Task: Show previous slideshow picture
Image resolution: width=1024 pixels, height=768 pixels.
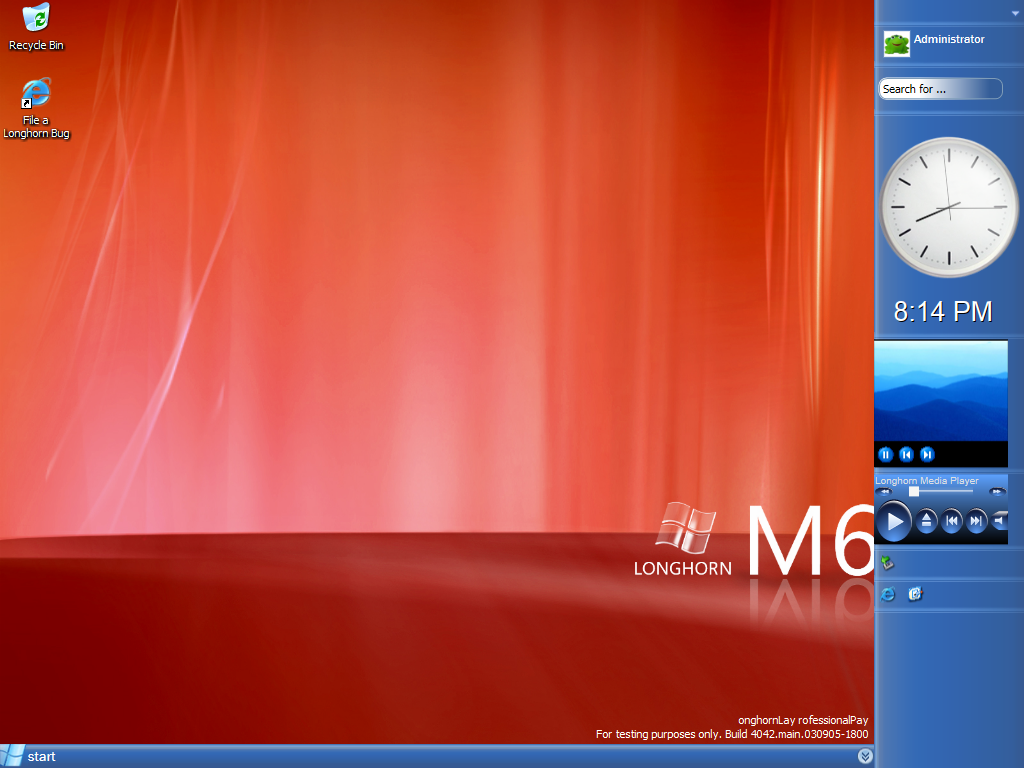Action: pos(906,455)
